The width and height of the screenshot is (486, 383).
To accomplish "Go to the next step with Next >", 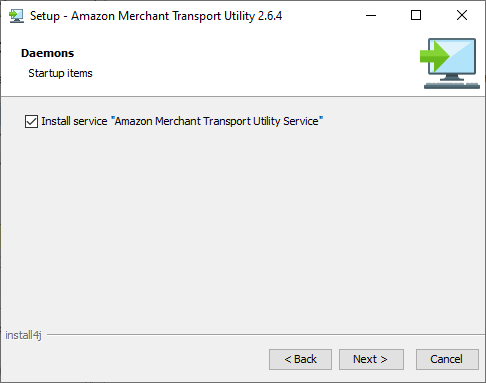I will [x=371, y=359].
